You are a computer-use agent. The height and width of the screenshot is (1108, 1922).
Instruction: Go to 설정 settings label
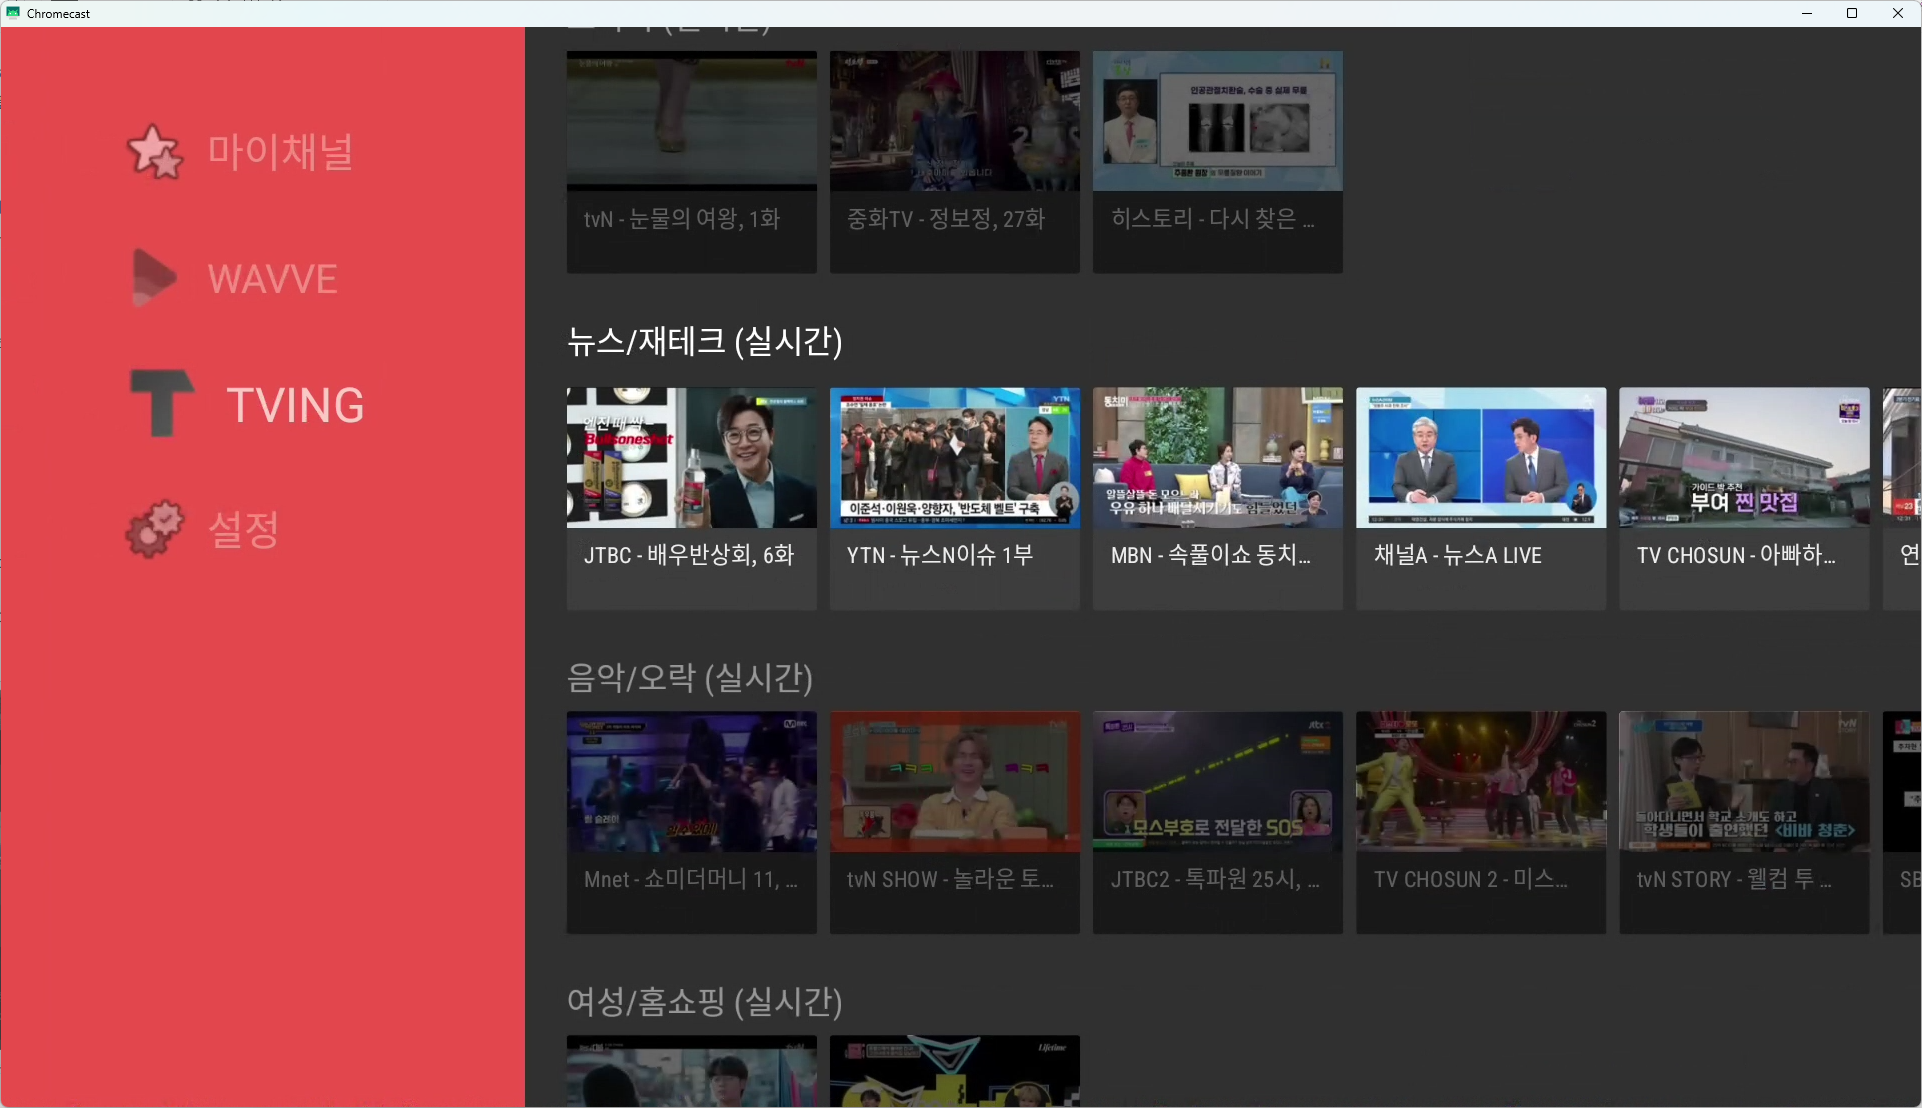click(x=243, y=530)
